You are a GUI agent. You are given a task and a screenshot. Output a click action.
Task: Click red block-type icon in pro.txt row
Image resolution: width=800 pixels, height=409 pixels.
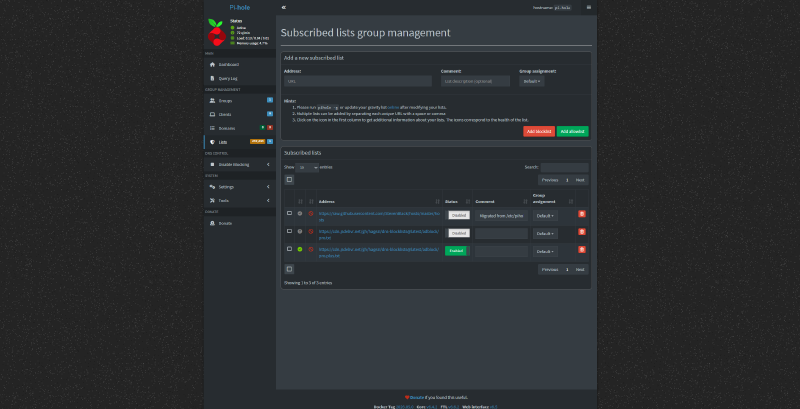click(311, 232)
